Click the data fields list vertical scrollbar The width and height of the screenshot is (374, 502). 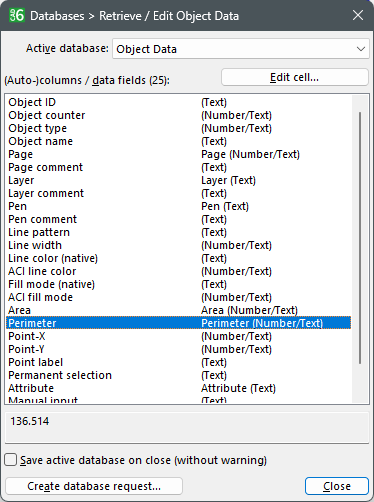(x=360, y=238)
